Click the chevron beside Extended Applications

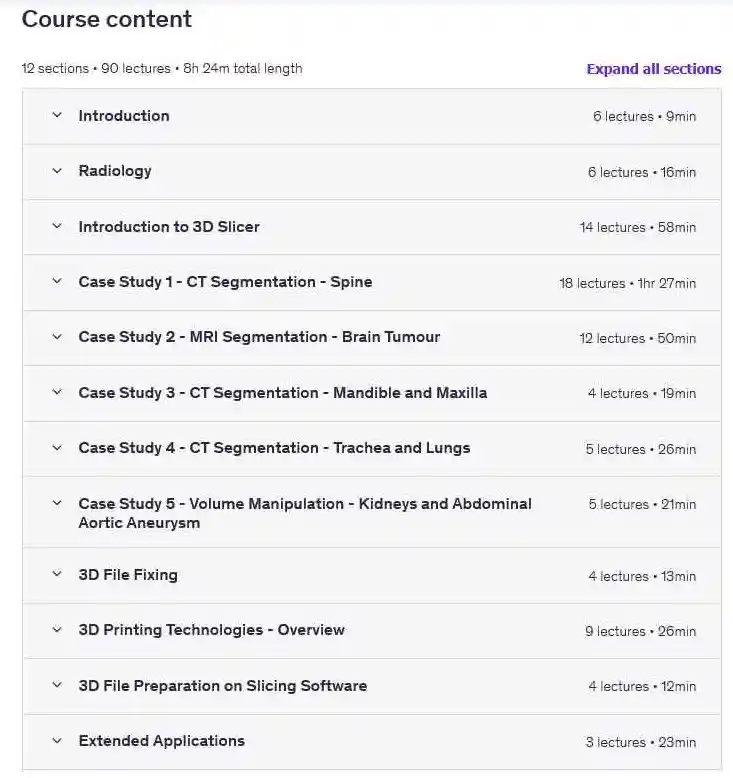pyautogui.click(x=57, y=741)
